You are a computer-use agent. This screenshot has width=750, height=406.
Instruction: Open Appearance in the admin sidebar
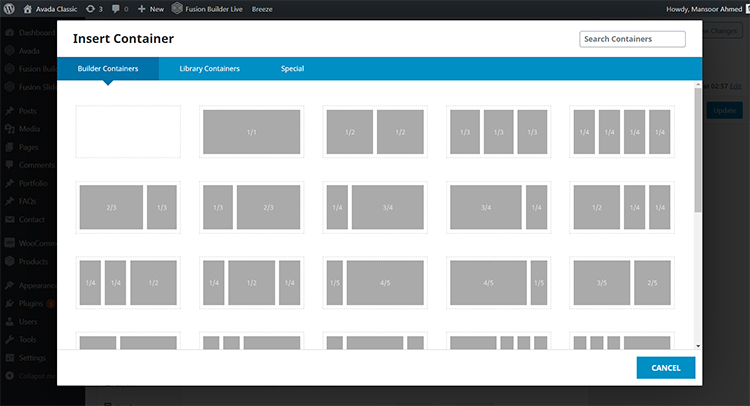(x=31, y=285)
